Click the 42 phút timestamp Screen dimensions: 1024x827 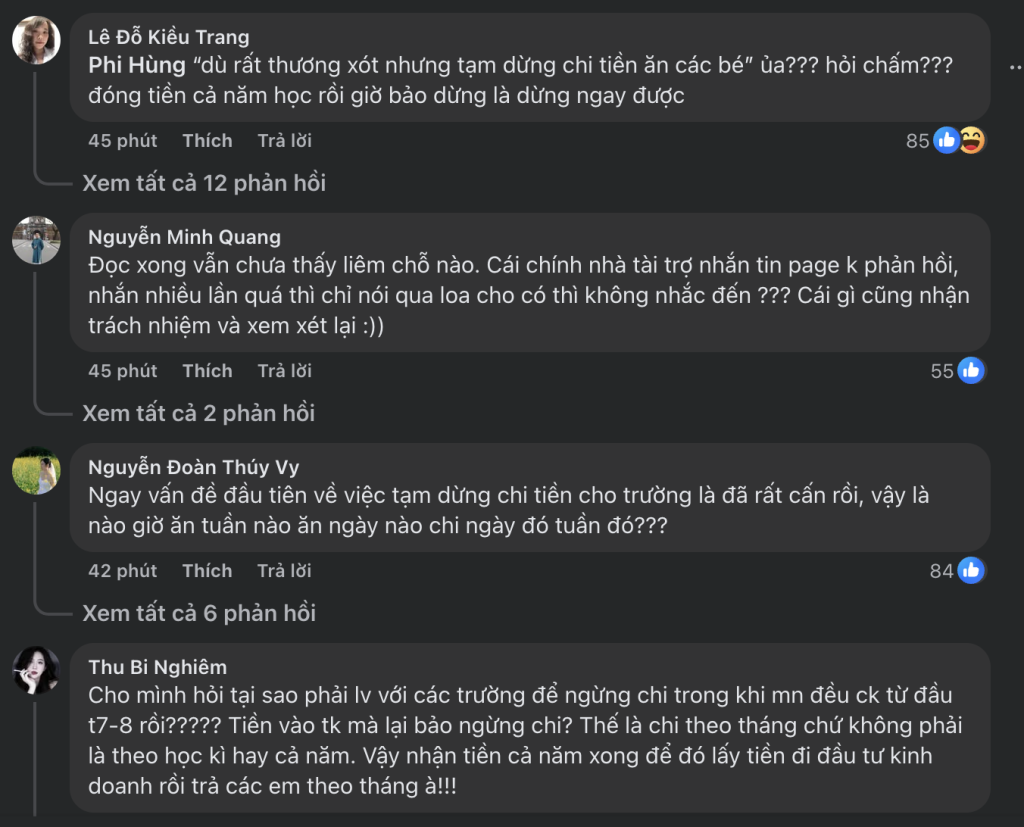[x=122, y=571]
